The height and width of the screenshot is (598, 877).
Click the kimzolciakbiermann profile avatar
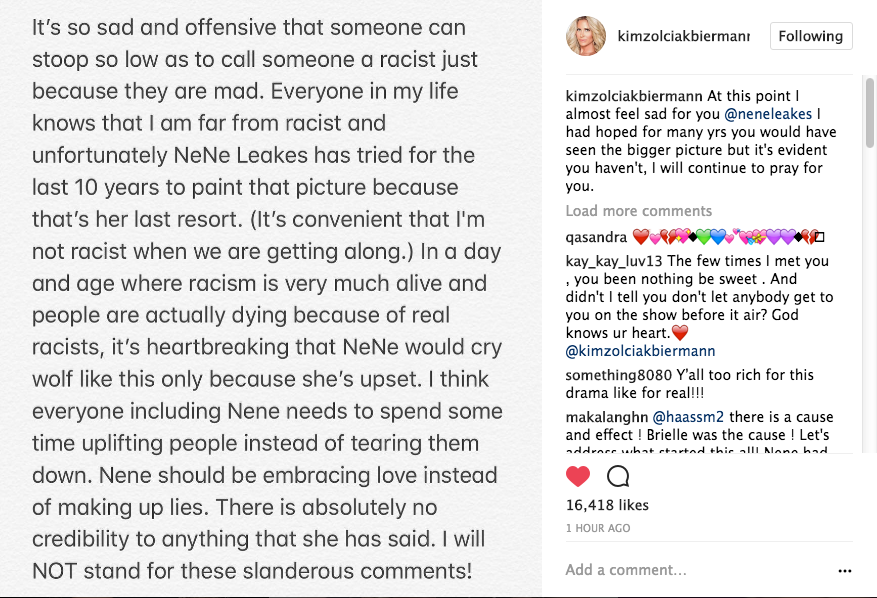point(586,36)
